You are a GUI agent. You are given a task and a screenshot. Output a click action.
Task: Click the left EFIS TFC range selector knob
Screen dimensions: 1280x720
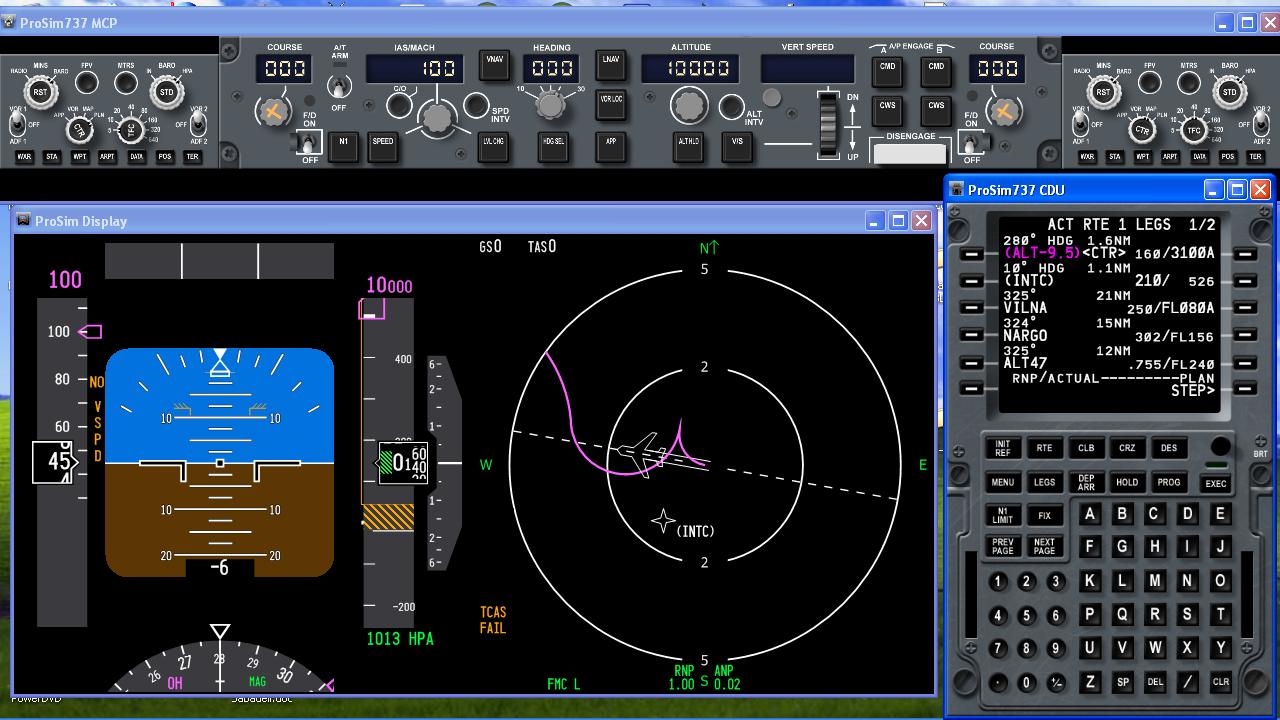[x=130, y=129]
